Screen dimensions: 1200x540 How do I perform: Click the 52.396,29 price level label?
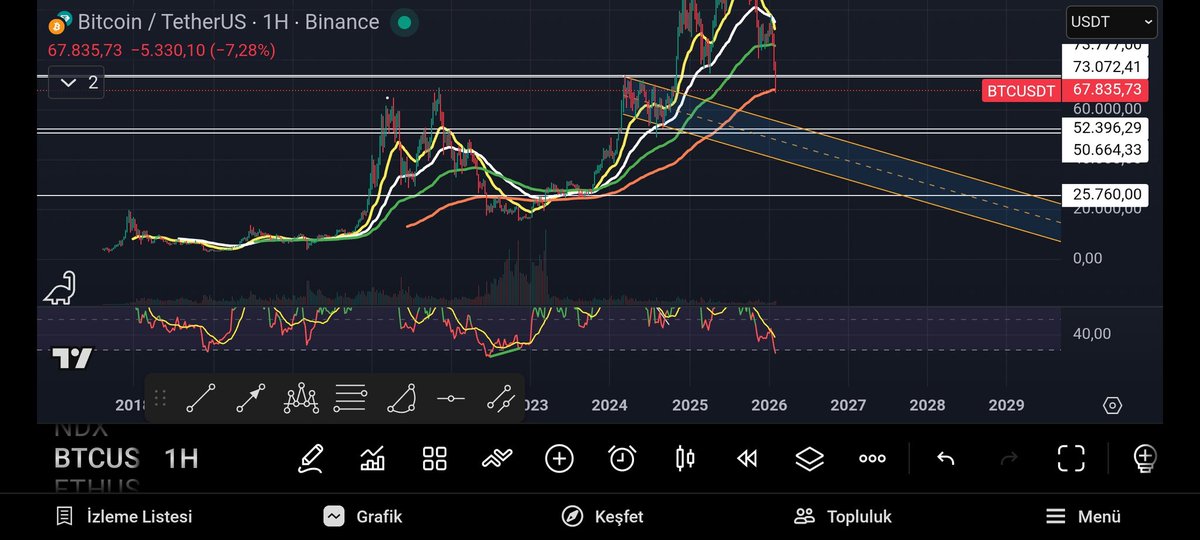tap(1105, 128)
